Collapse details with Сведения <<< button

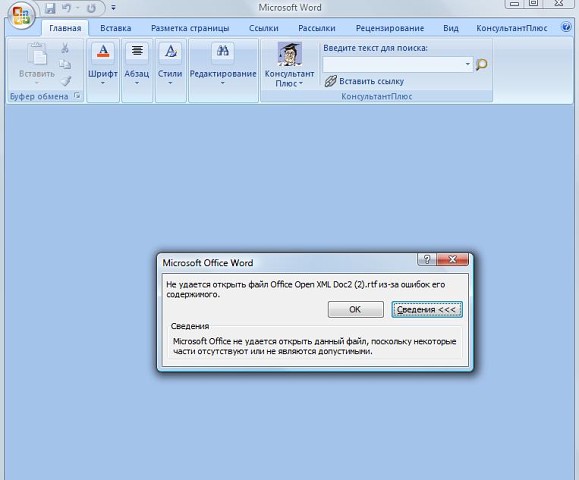click(427, 309)
